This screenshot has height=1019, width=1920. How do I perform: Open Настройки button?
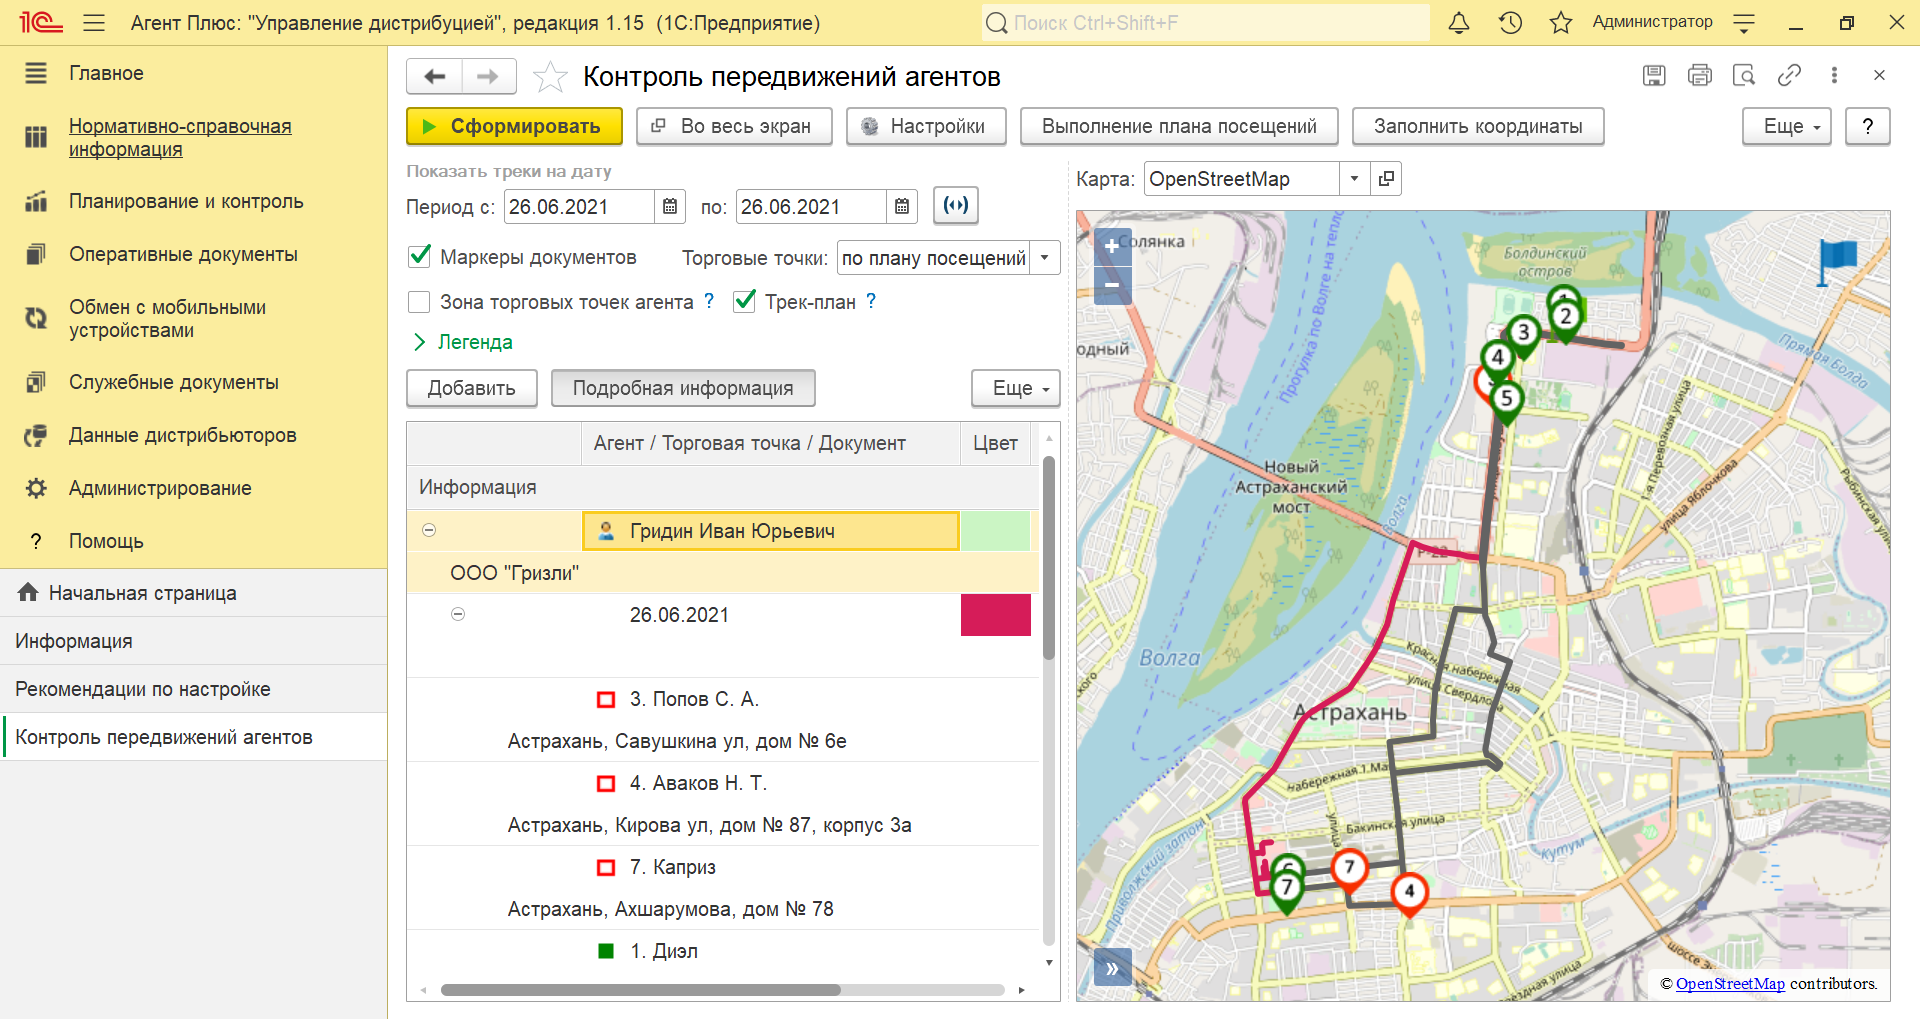click(x=926, y=126)
